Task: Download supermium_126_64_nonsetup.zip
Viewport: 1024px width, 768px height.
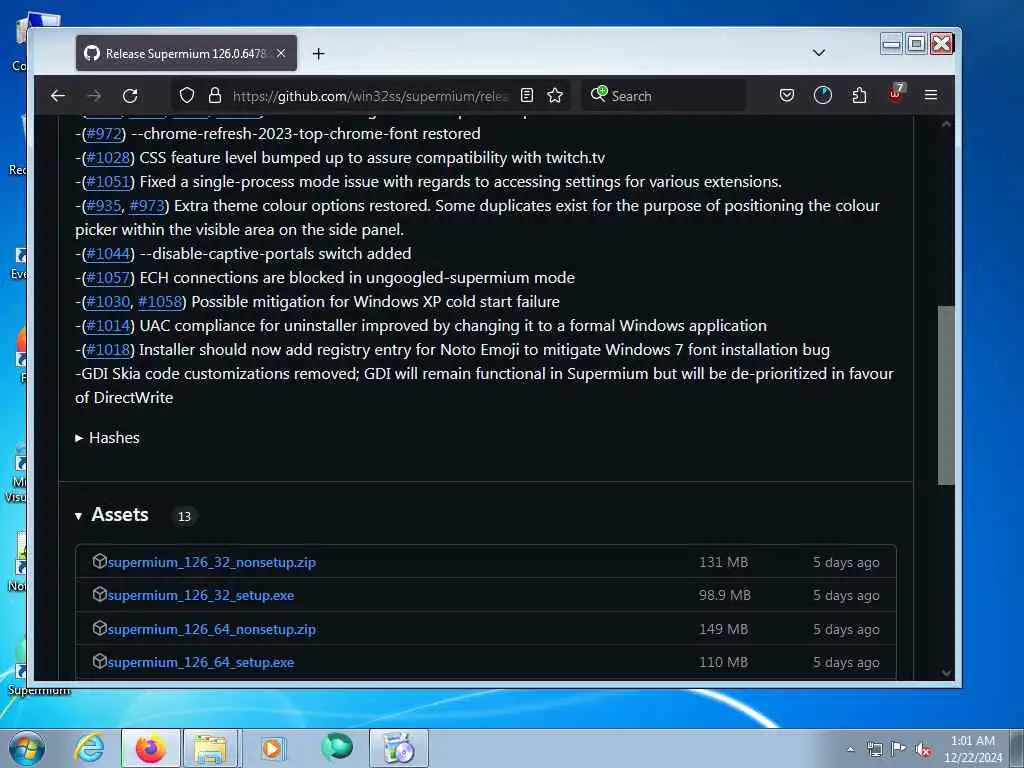Action: [x=212, y=630]
